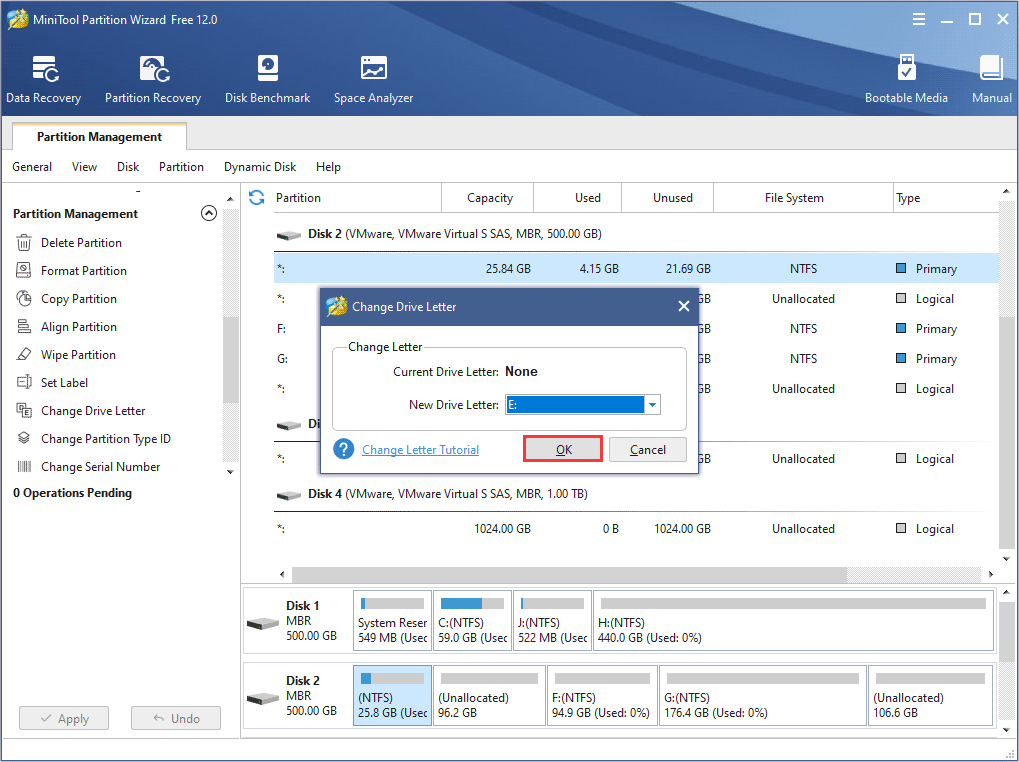Image resolution: width=1019 pixels, height=762 pixels.
Task: Open the New Drive Letter dropdown arrow
Action: coord(652,405)
